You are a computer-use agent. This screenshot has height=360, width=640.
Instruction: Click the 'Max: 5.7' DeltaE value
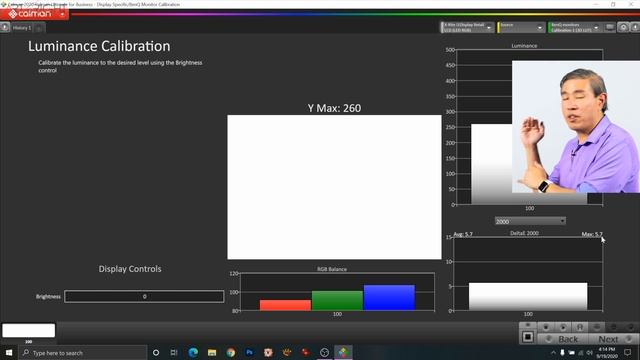[x=592, y=234]
